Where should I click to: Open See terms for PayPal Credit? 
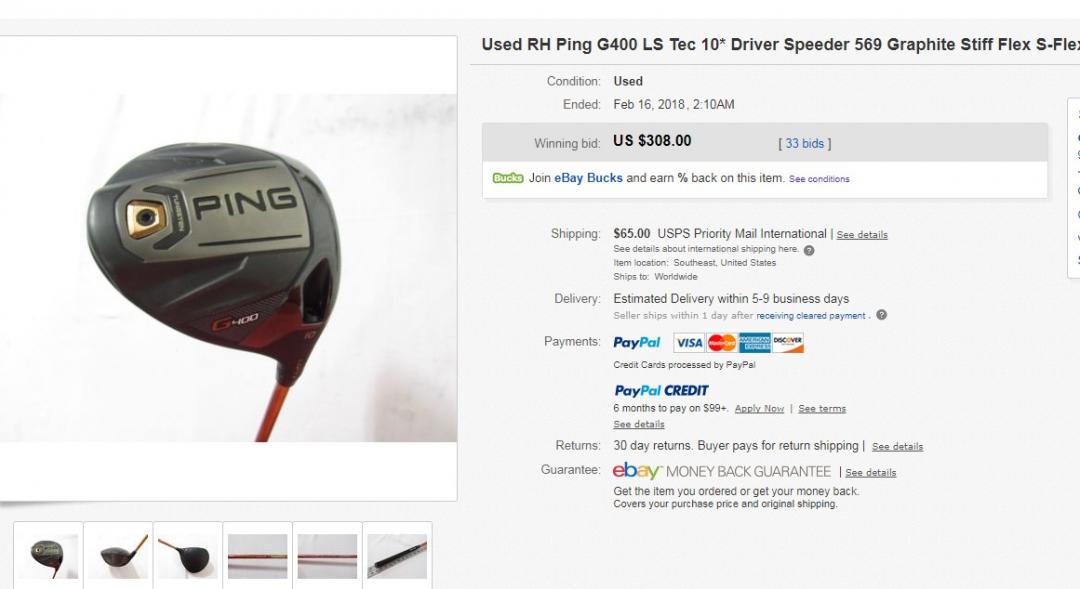click(822, 409)
